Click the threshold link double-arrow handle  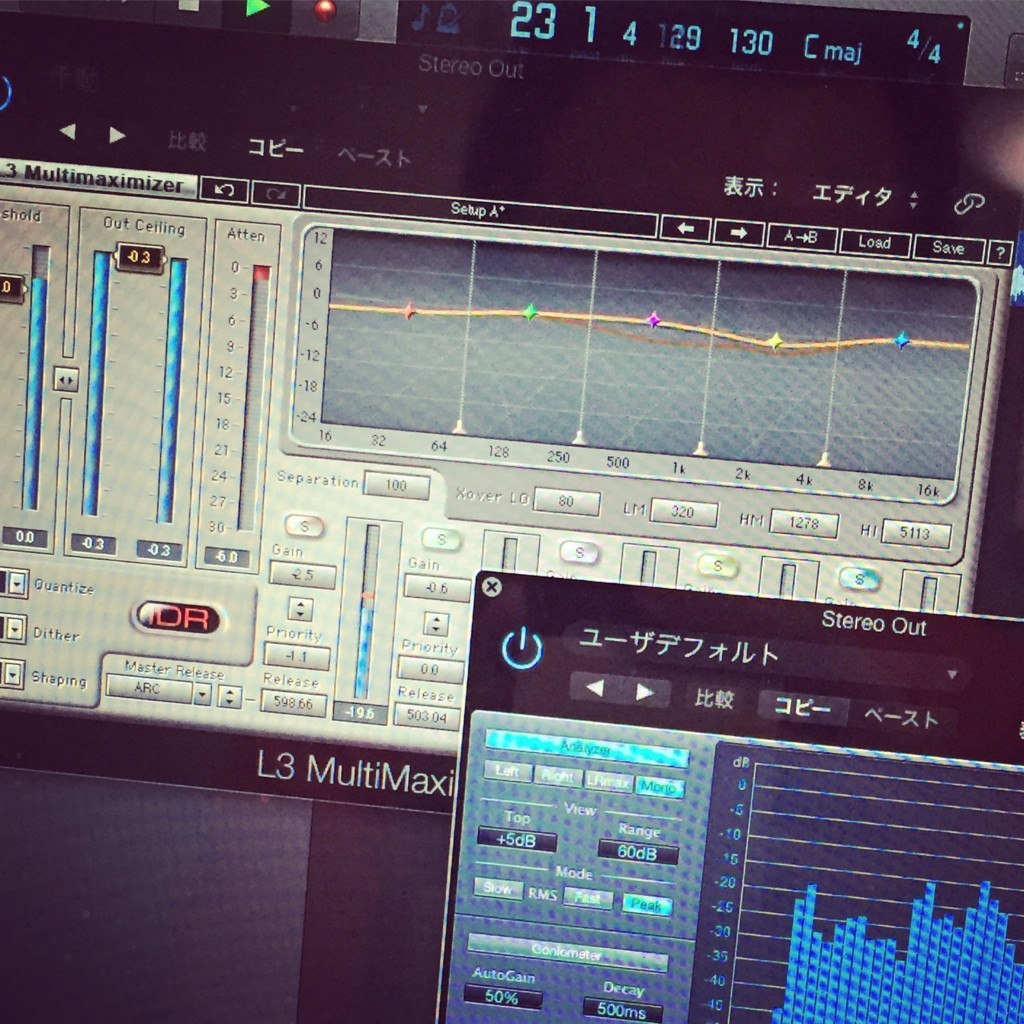pyautogui.click(x=66, y=379)
